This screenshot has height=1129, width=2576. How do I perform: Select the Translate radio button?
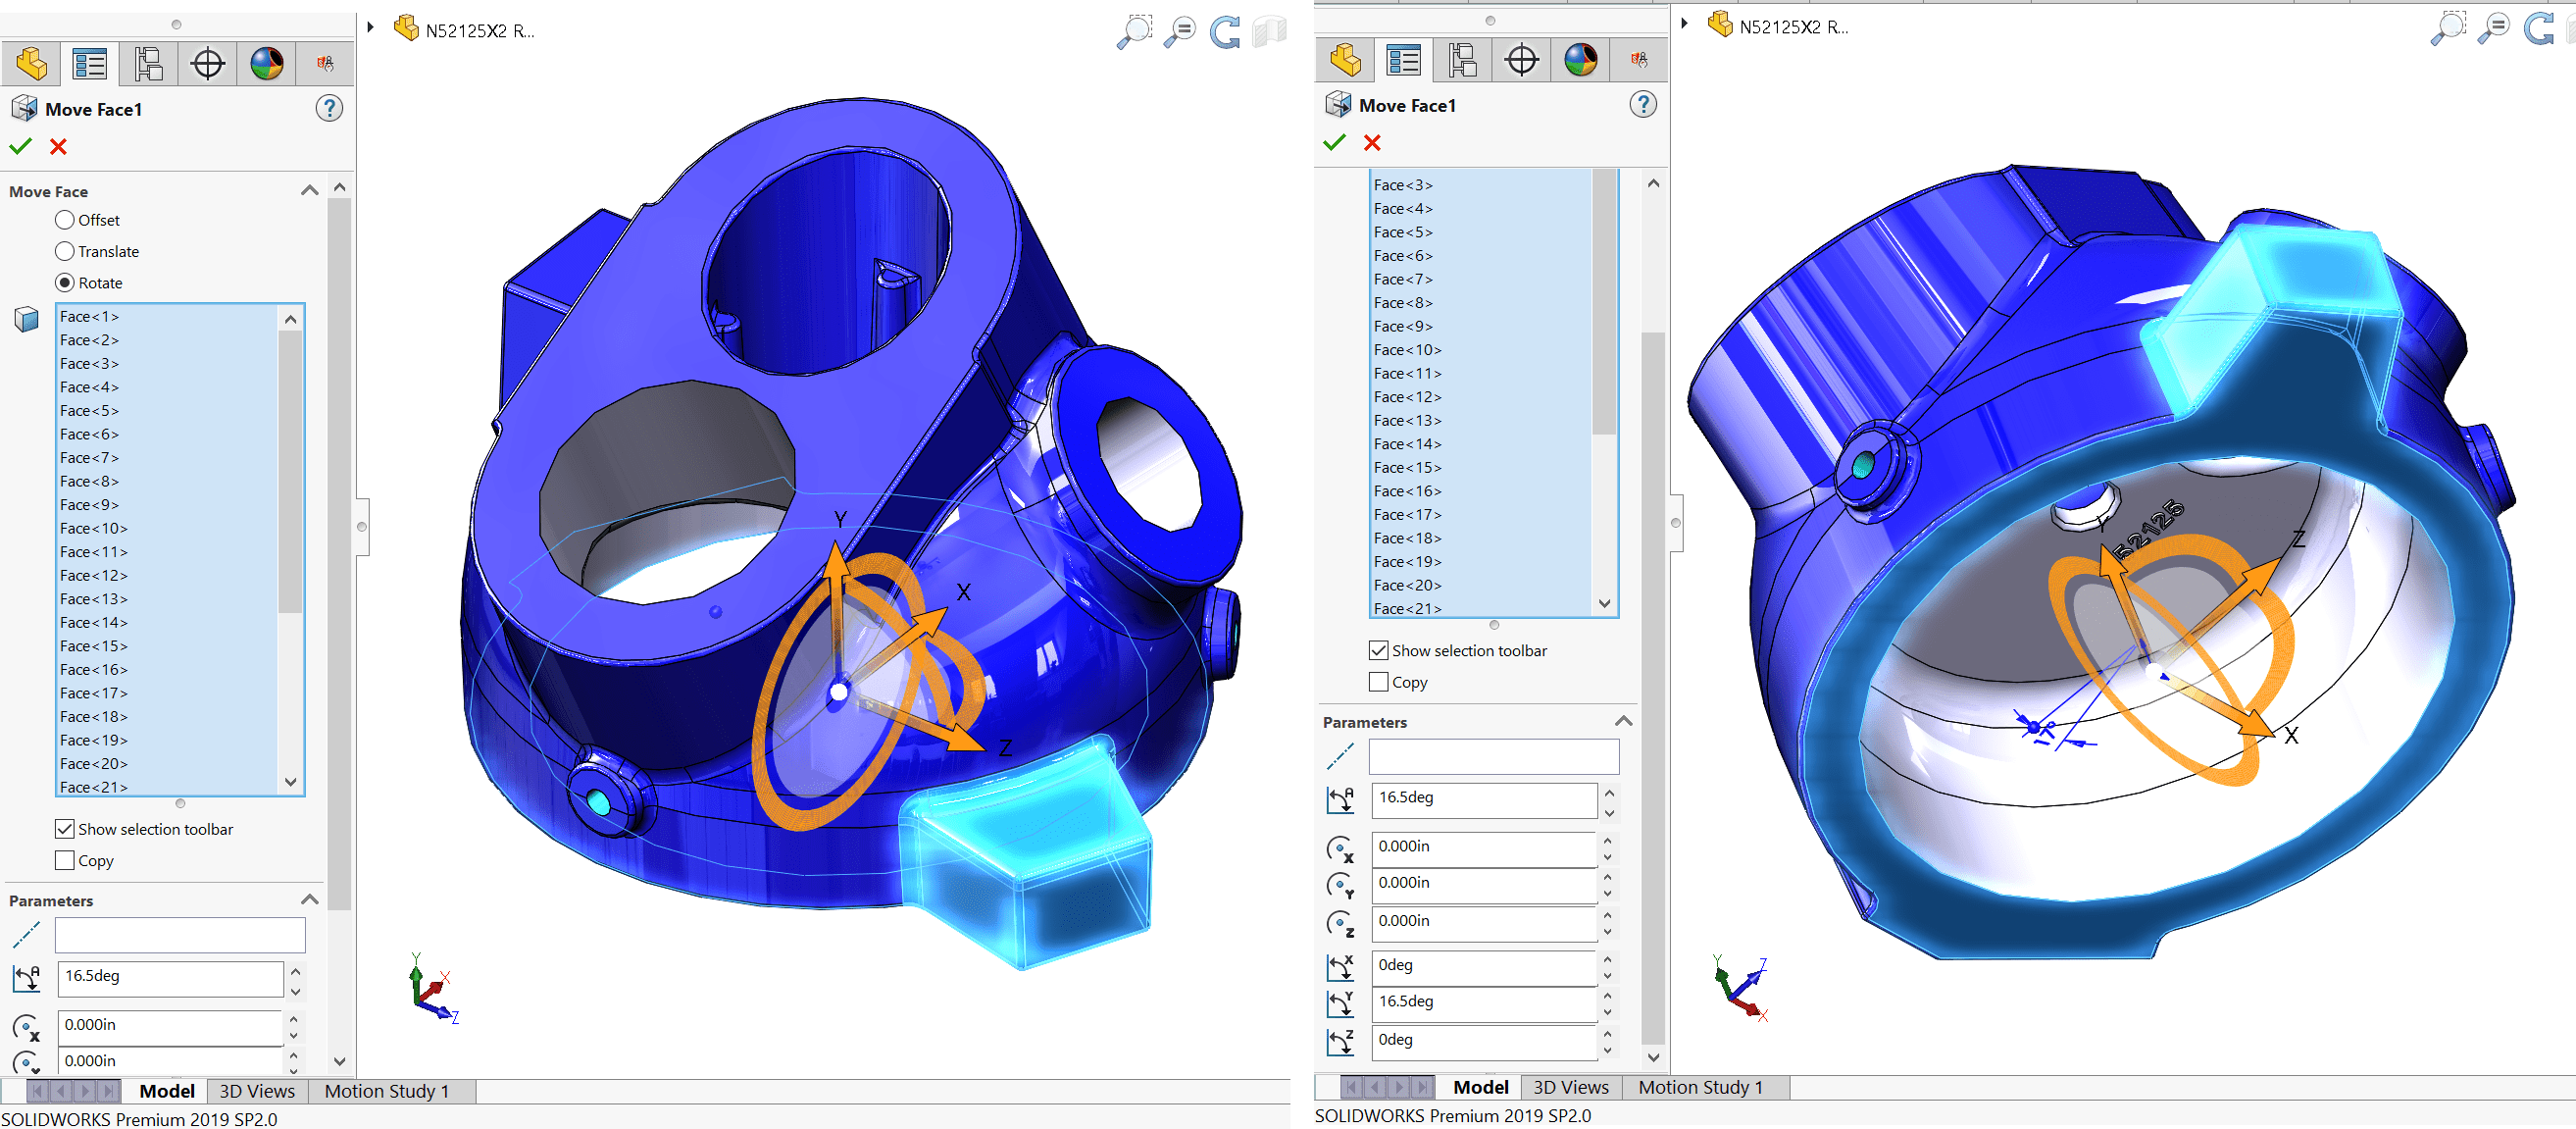(x=65, y=251)
